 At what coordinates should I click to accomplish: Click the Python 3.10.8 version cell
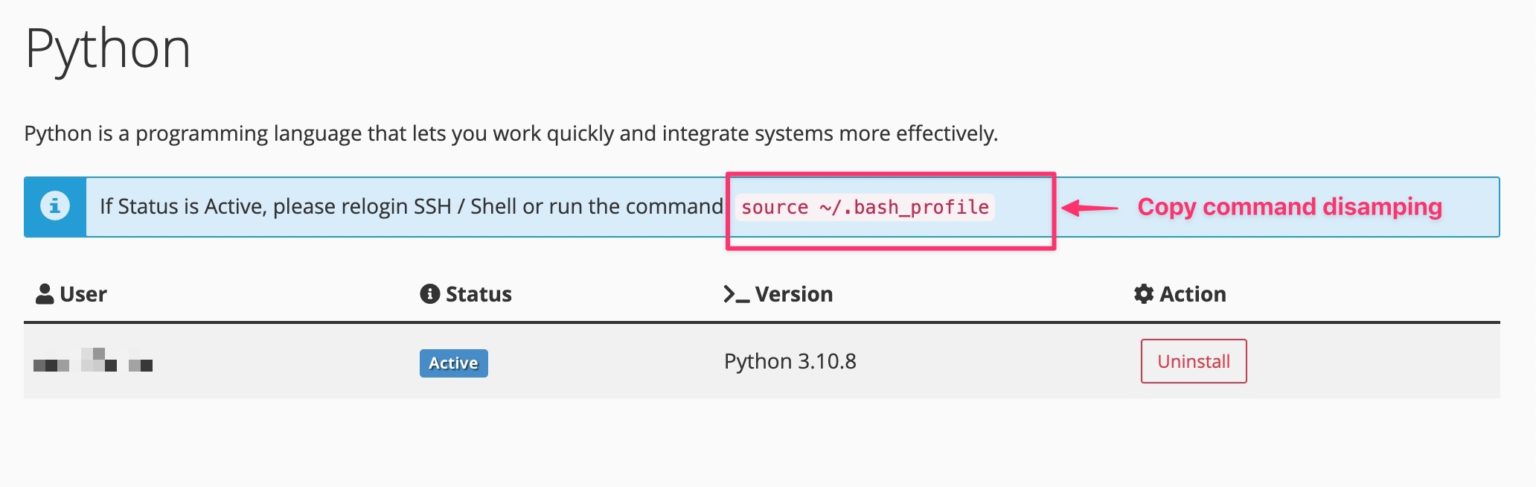(790, 361)
